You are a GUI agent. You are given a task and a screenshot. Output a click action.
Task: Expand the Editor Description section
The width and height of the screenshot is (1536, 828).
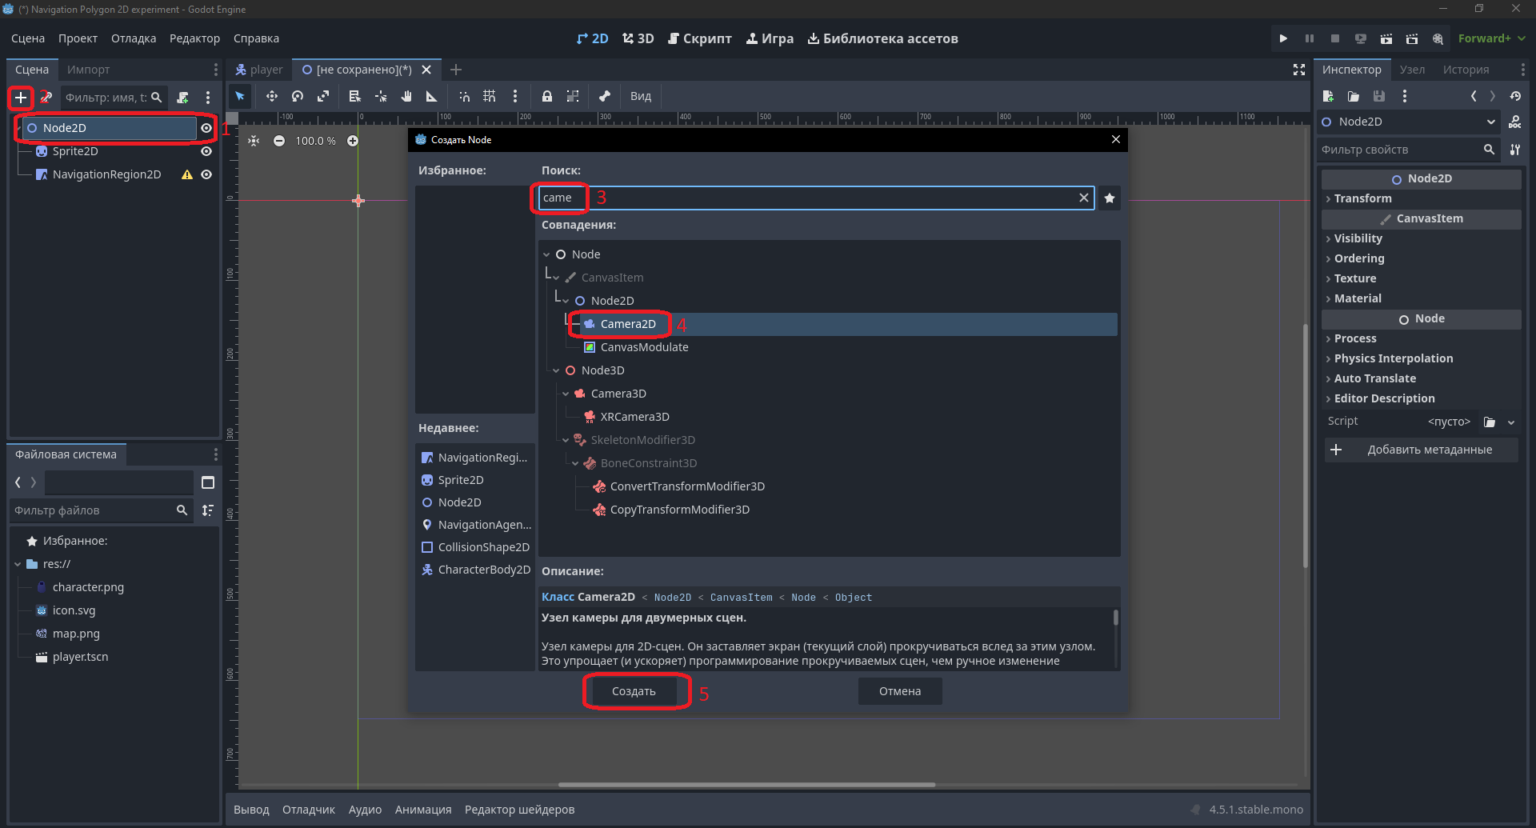[1420, 398]
